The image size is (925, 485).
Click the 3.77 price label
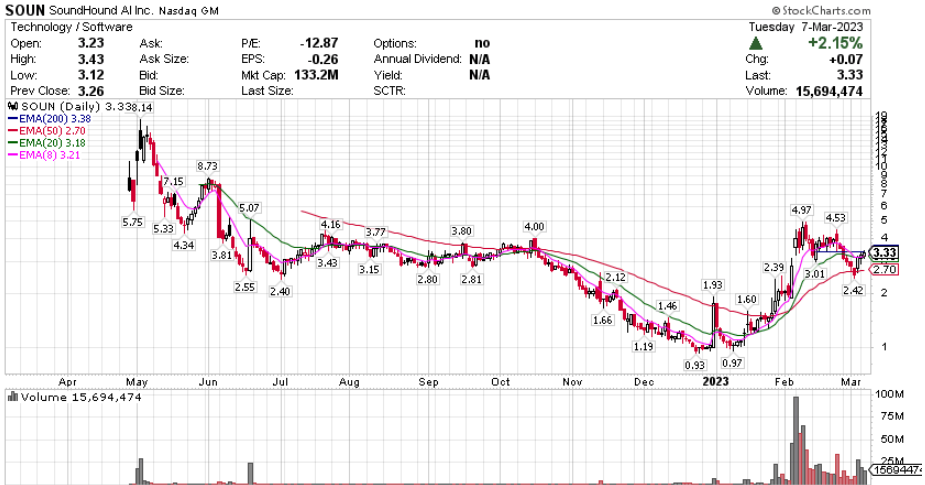[375, 232]
